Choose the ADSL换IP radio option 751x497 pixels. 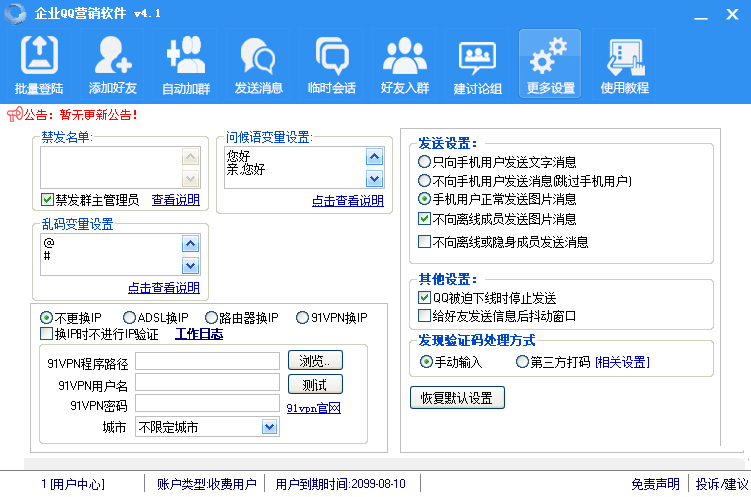[x=129, y=317]
